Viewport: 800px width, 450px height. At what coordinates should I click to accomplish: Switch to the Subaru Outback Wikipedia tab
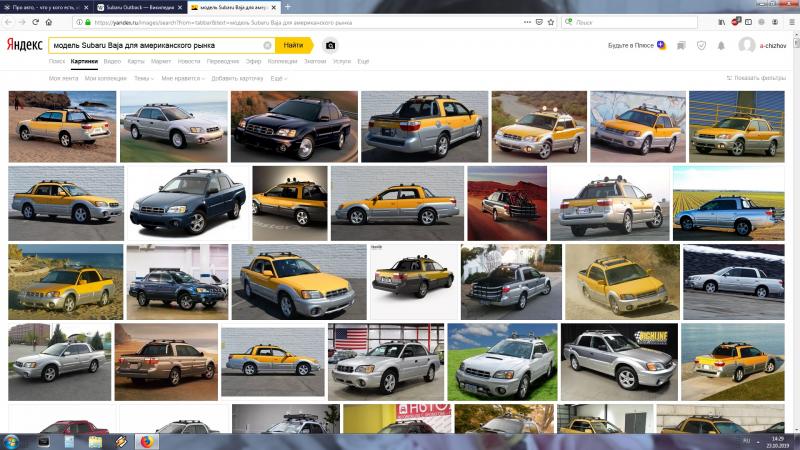139,8
